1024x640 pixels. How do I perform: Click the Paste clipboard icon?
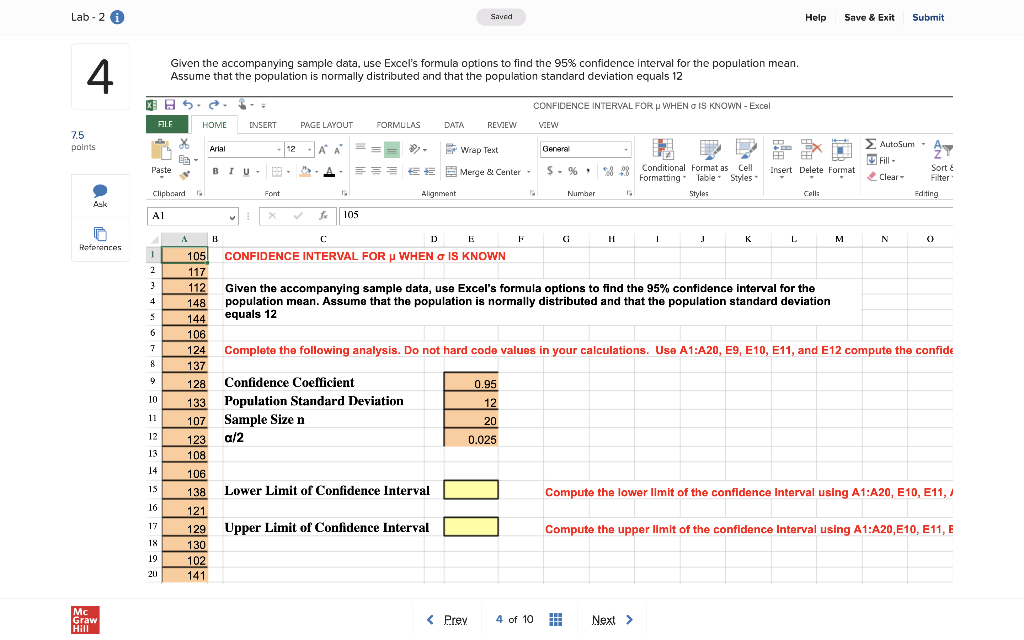[161, 150]
